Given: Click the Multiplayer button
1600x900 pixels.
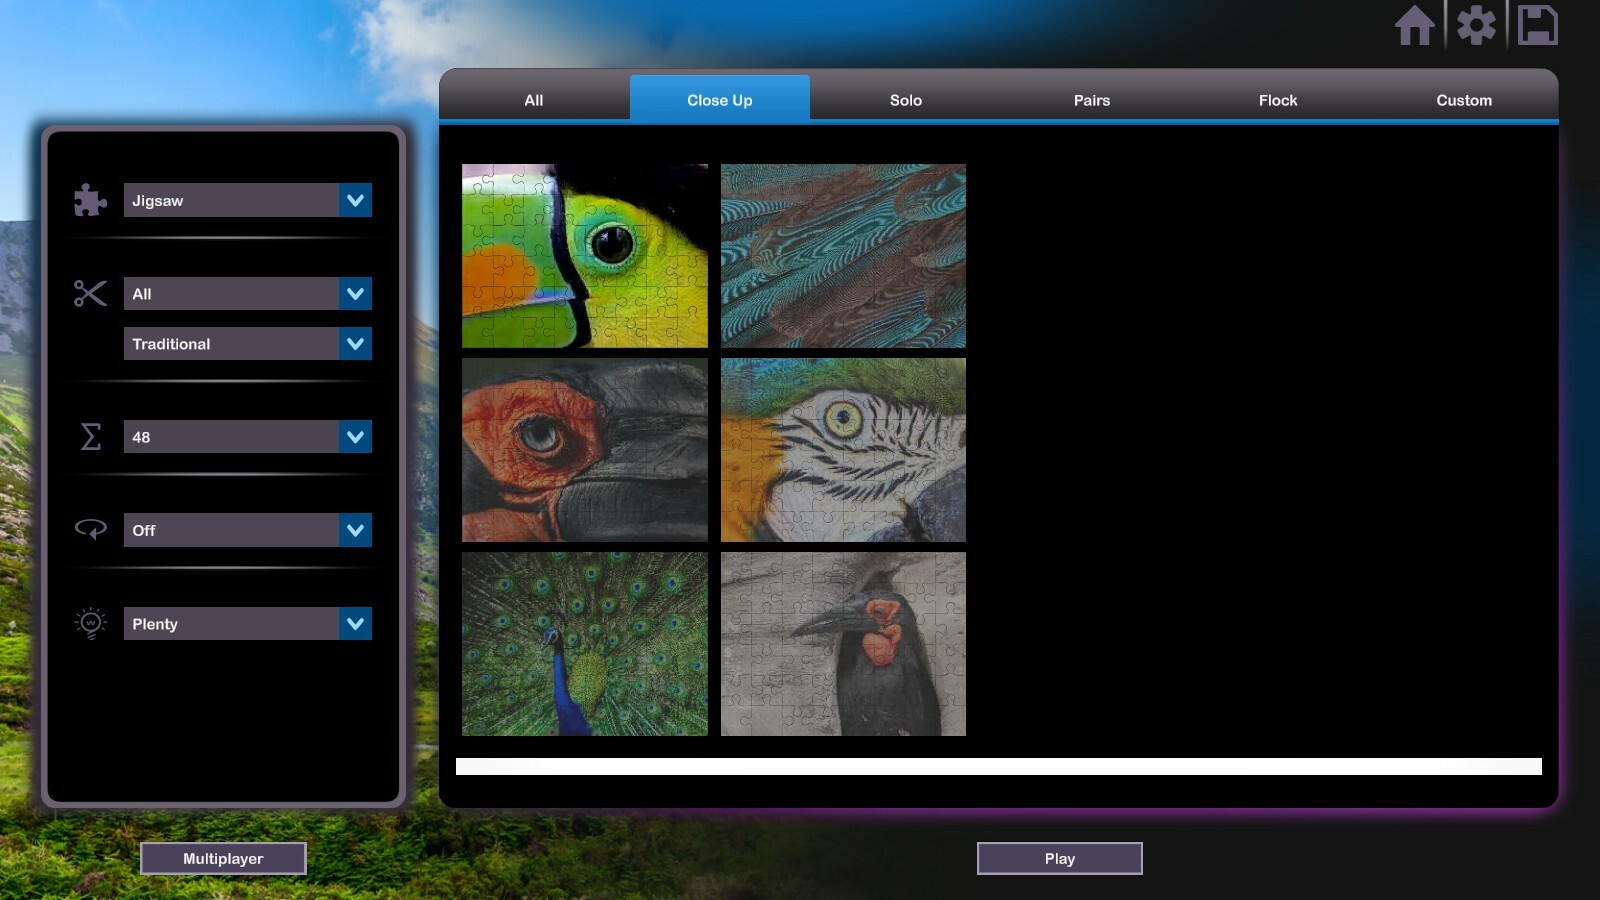Looking at the screenshot, I should pyautogui.click(x=223, y=857).
